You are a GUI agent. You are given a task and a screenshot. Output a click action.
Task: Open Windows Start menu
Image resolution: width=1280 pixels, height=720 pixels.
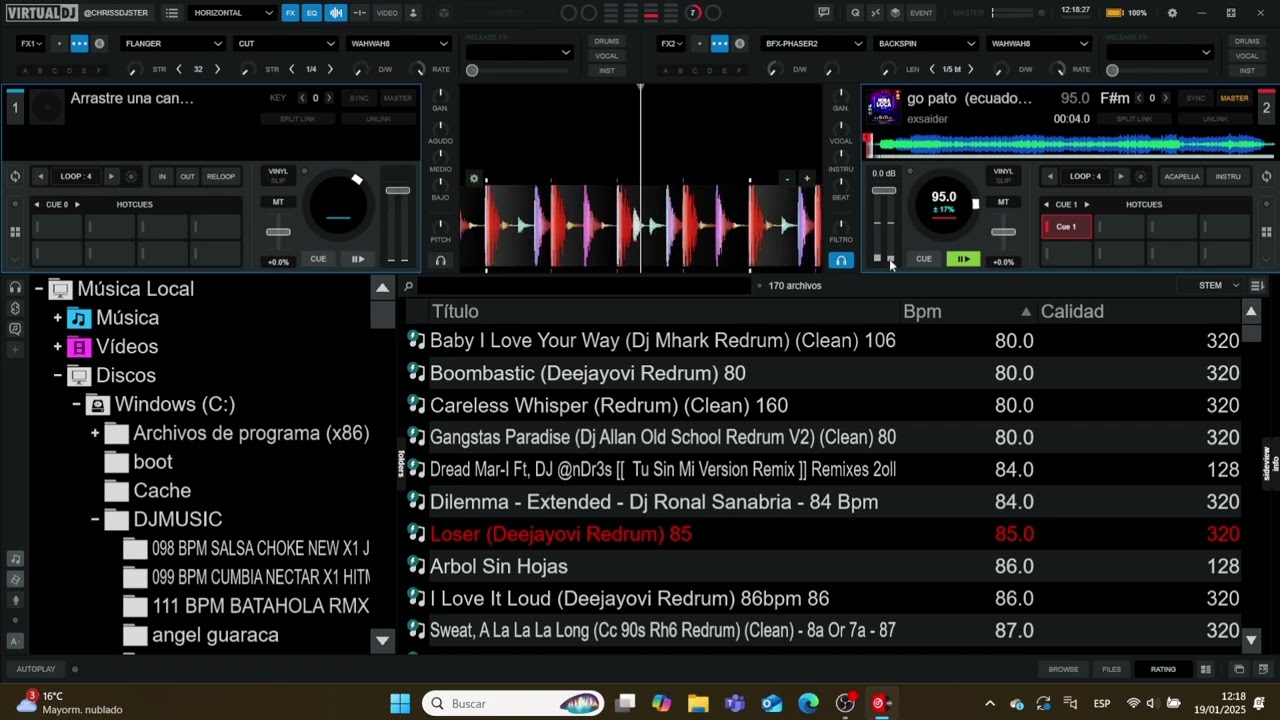pos(400,704)
